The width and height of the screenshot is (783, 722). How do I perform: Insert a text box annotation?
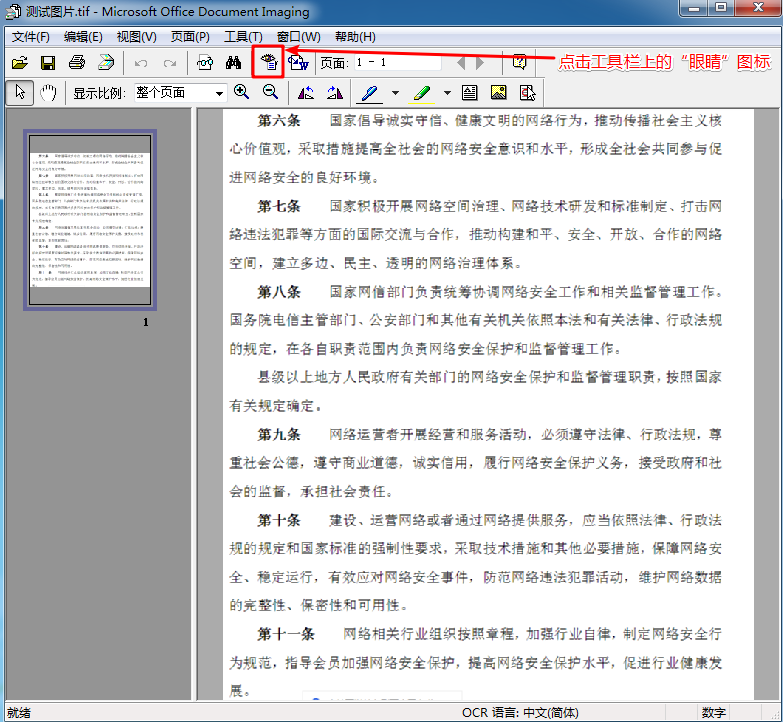[469, 93]
